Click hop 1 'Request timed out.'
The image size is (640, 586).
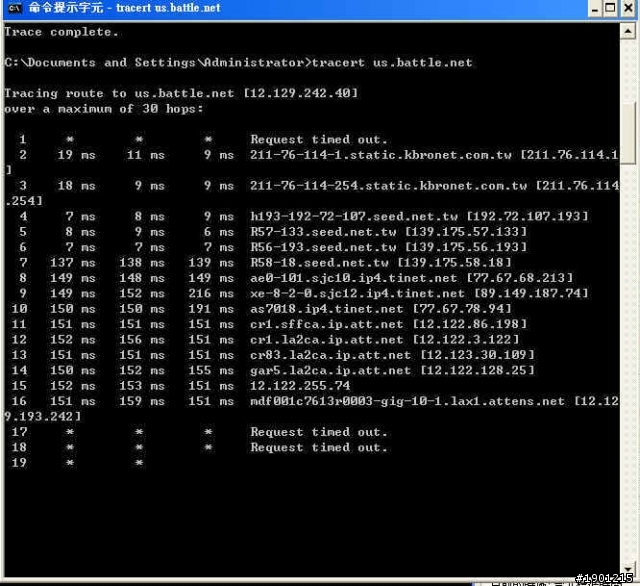pos(319,140)
